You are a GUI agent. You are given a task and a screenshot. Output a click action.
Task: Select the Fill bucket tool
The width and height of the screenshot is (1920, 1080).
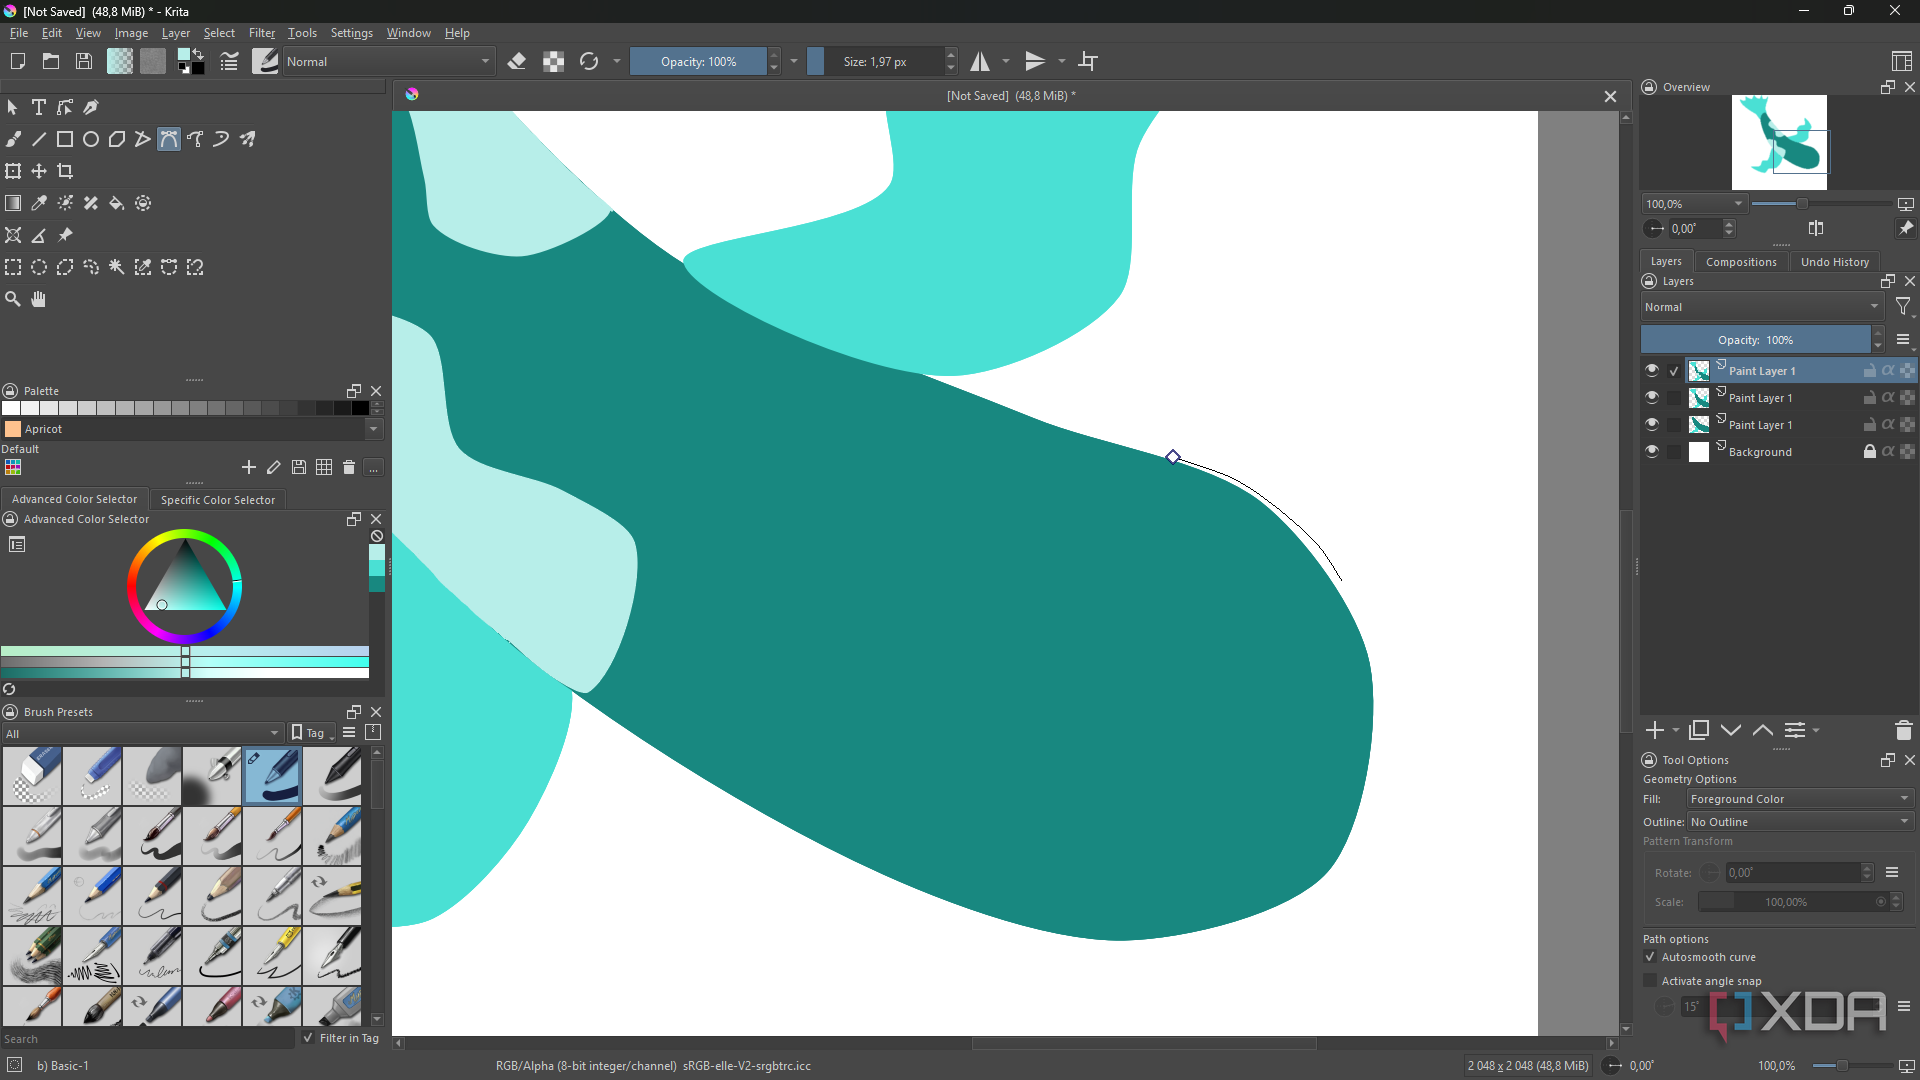click(x=117, y=203)
